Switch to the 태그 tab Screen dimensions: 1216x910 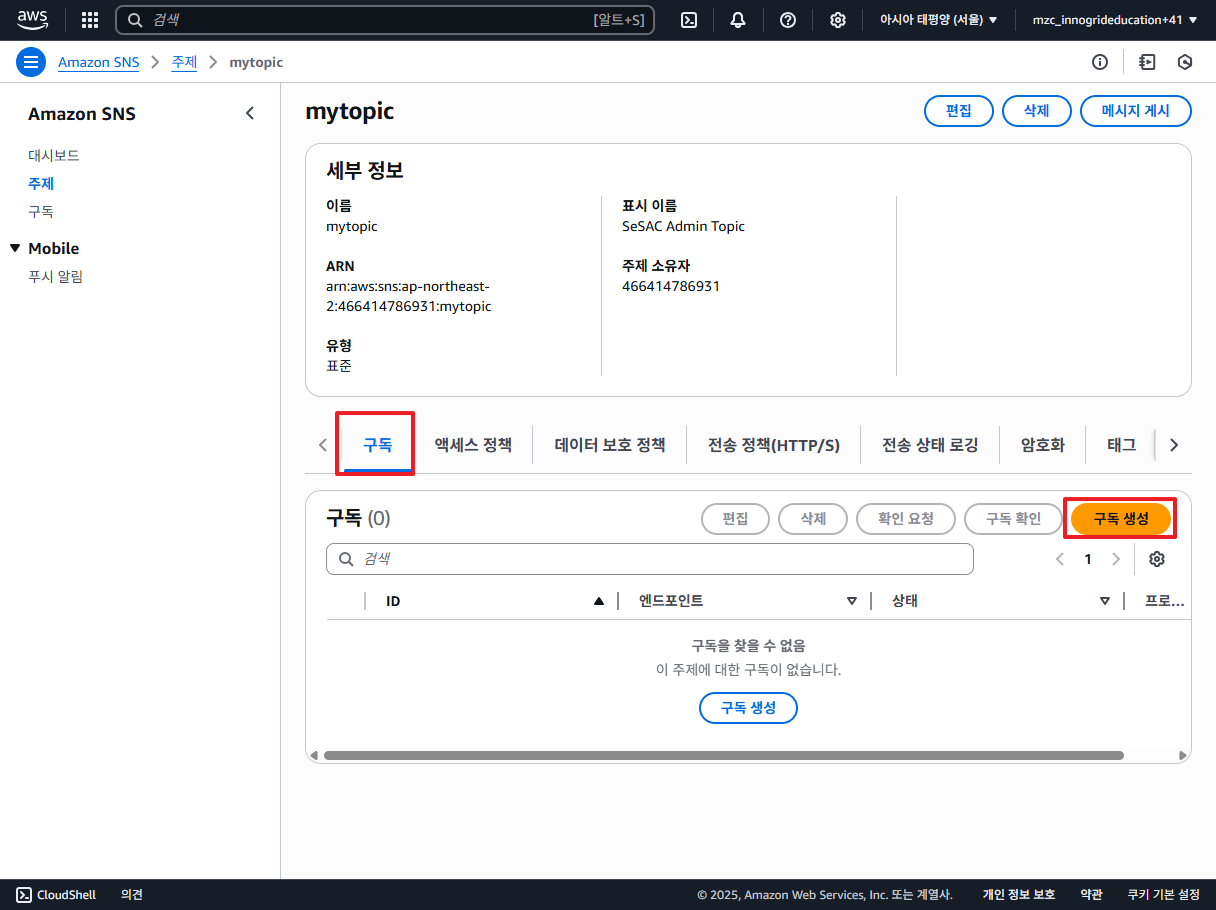[x=1122, y=445]
